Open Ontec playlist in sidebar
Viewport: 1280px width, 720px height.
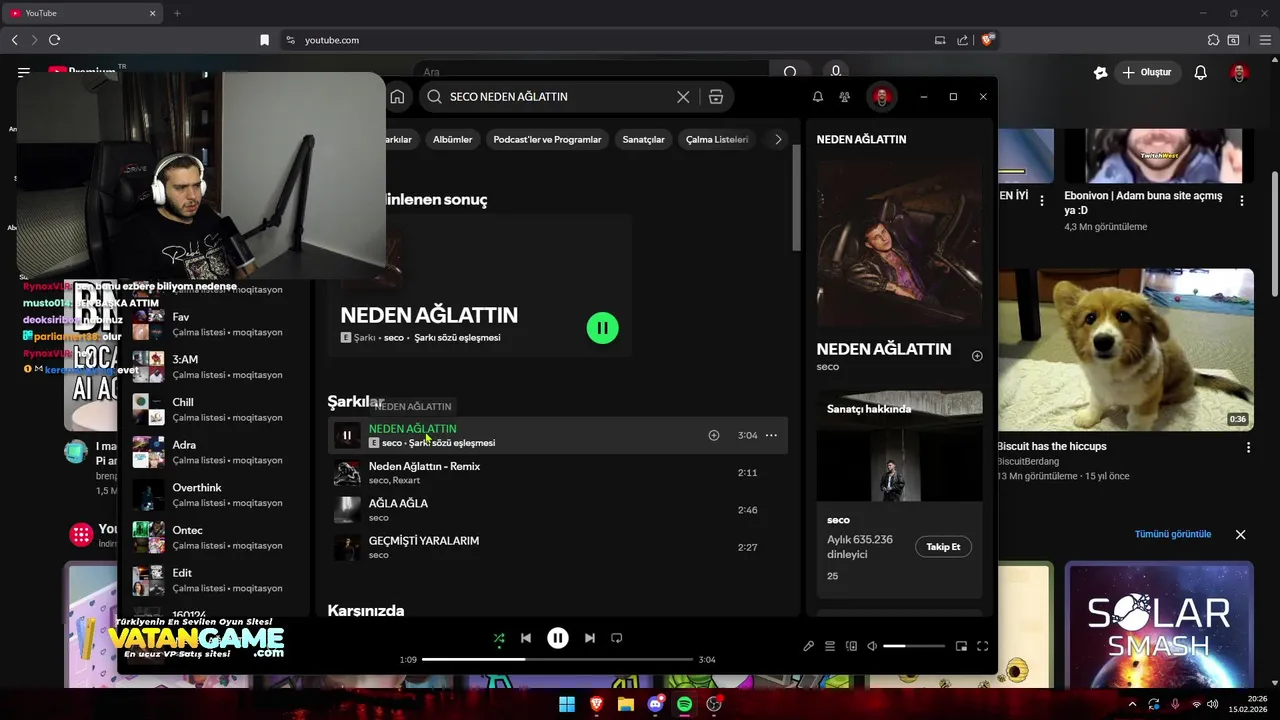(x=215, y=537)
